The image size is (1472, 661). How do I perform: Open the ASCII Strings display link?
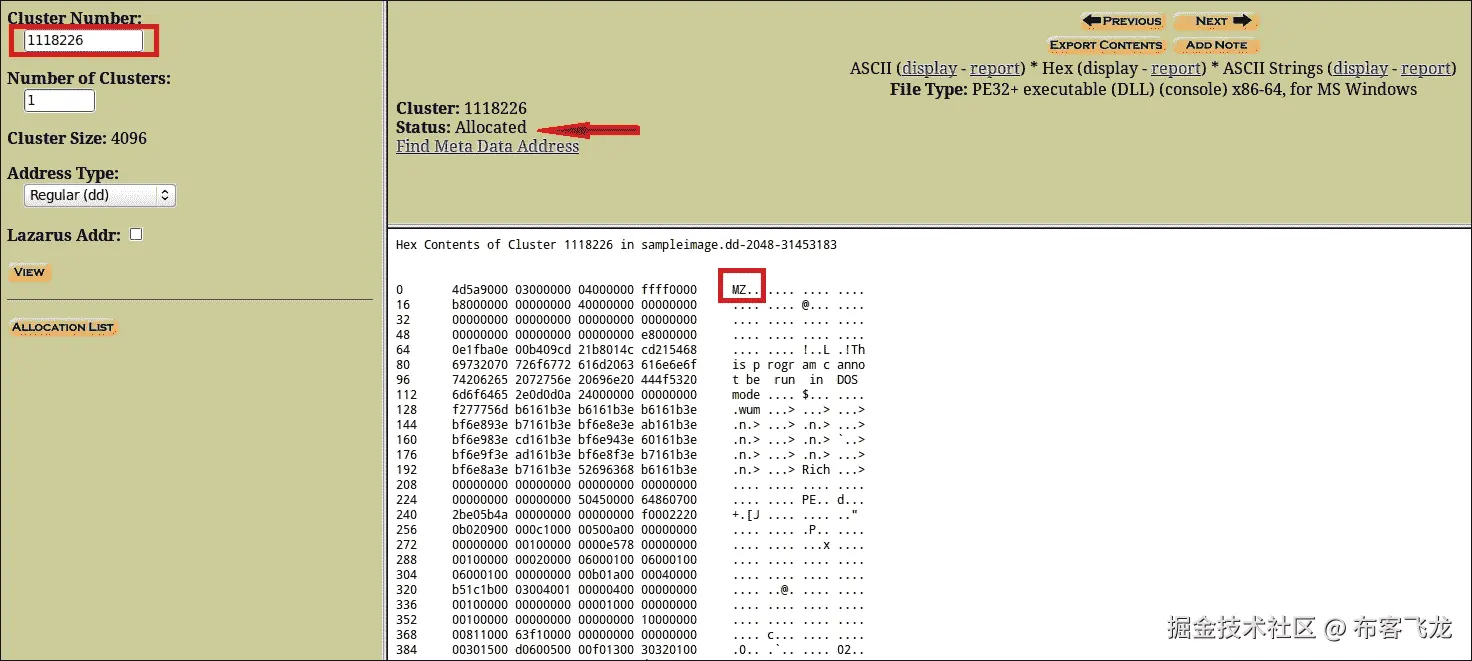tap(1360, 68)
